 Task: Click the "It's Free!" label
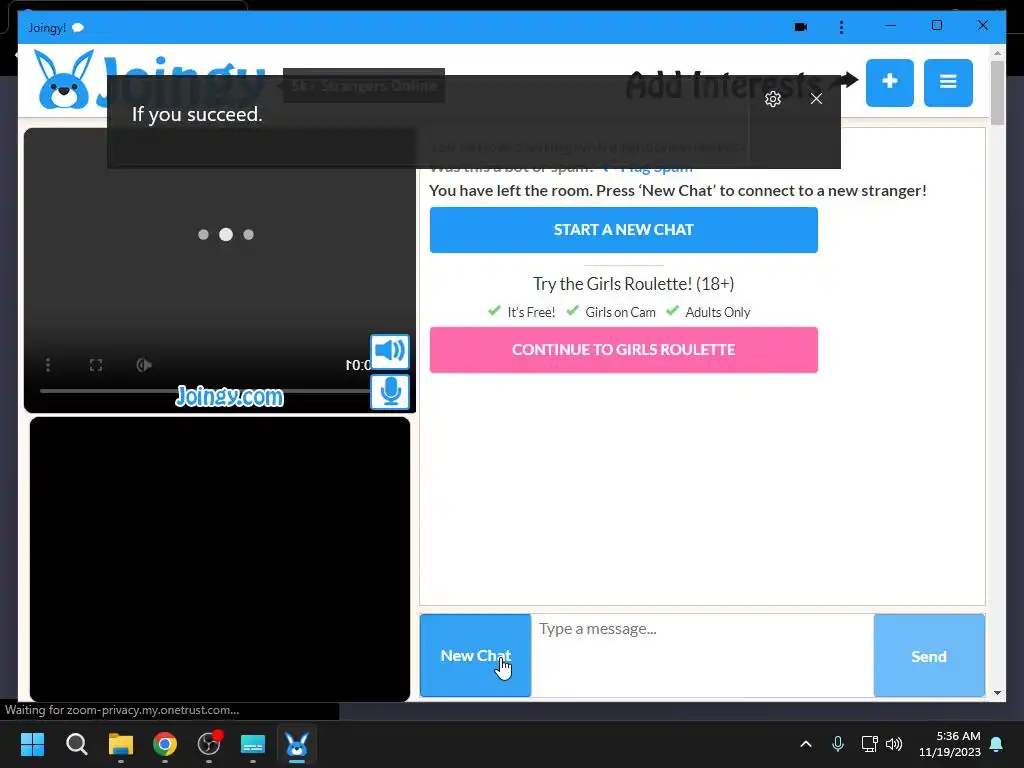pos(531,312)
